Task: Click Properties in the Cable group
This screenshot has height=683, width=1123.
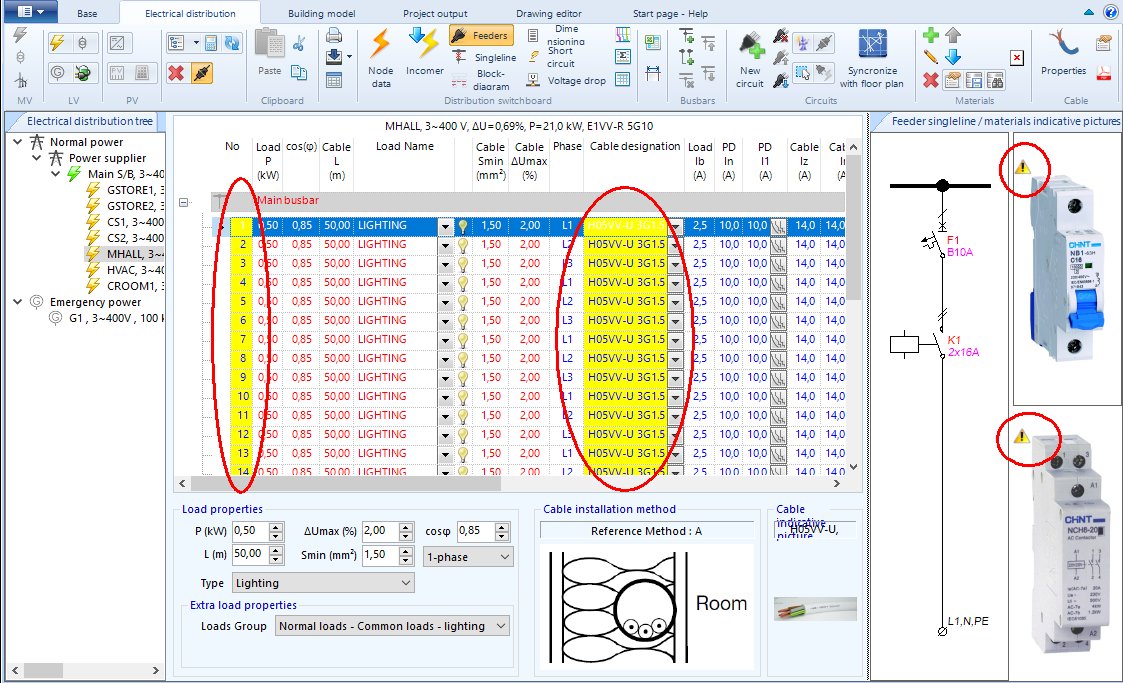Action: click(x=1063, y=70)
